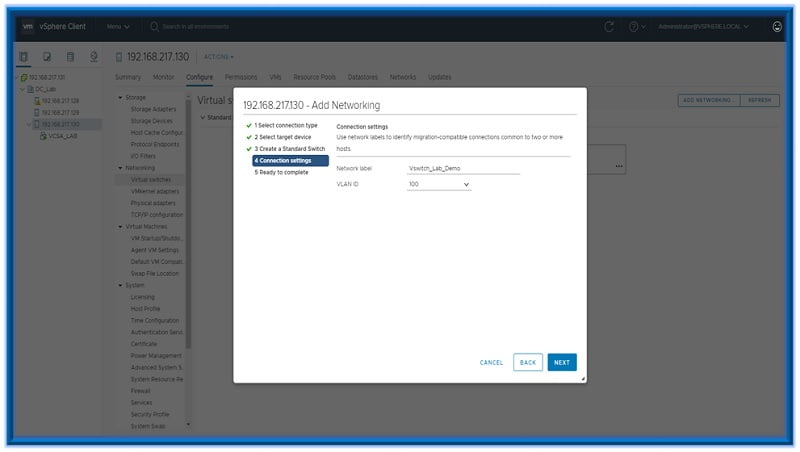Screen dimensions: 800x452
Task: Switch to VMs and Templates inventory icon
Action: [x=48, y=56]
